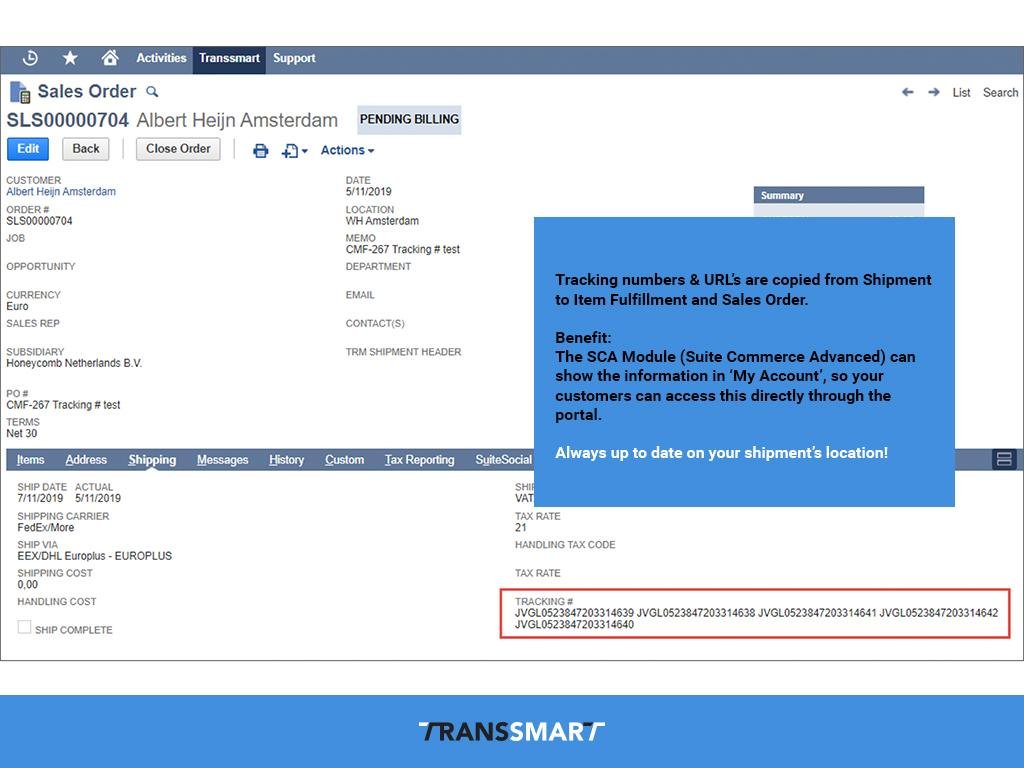Click the shipping cost value 0,00

click(x=27, y=584)
